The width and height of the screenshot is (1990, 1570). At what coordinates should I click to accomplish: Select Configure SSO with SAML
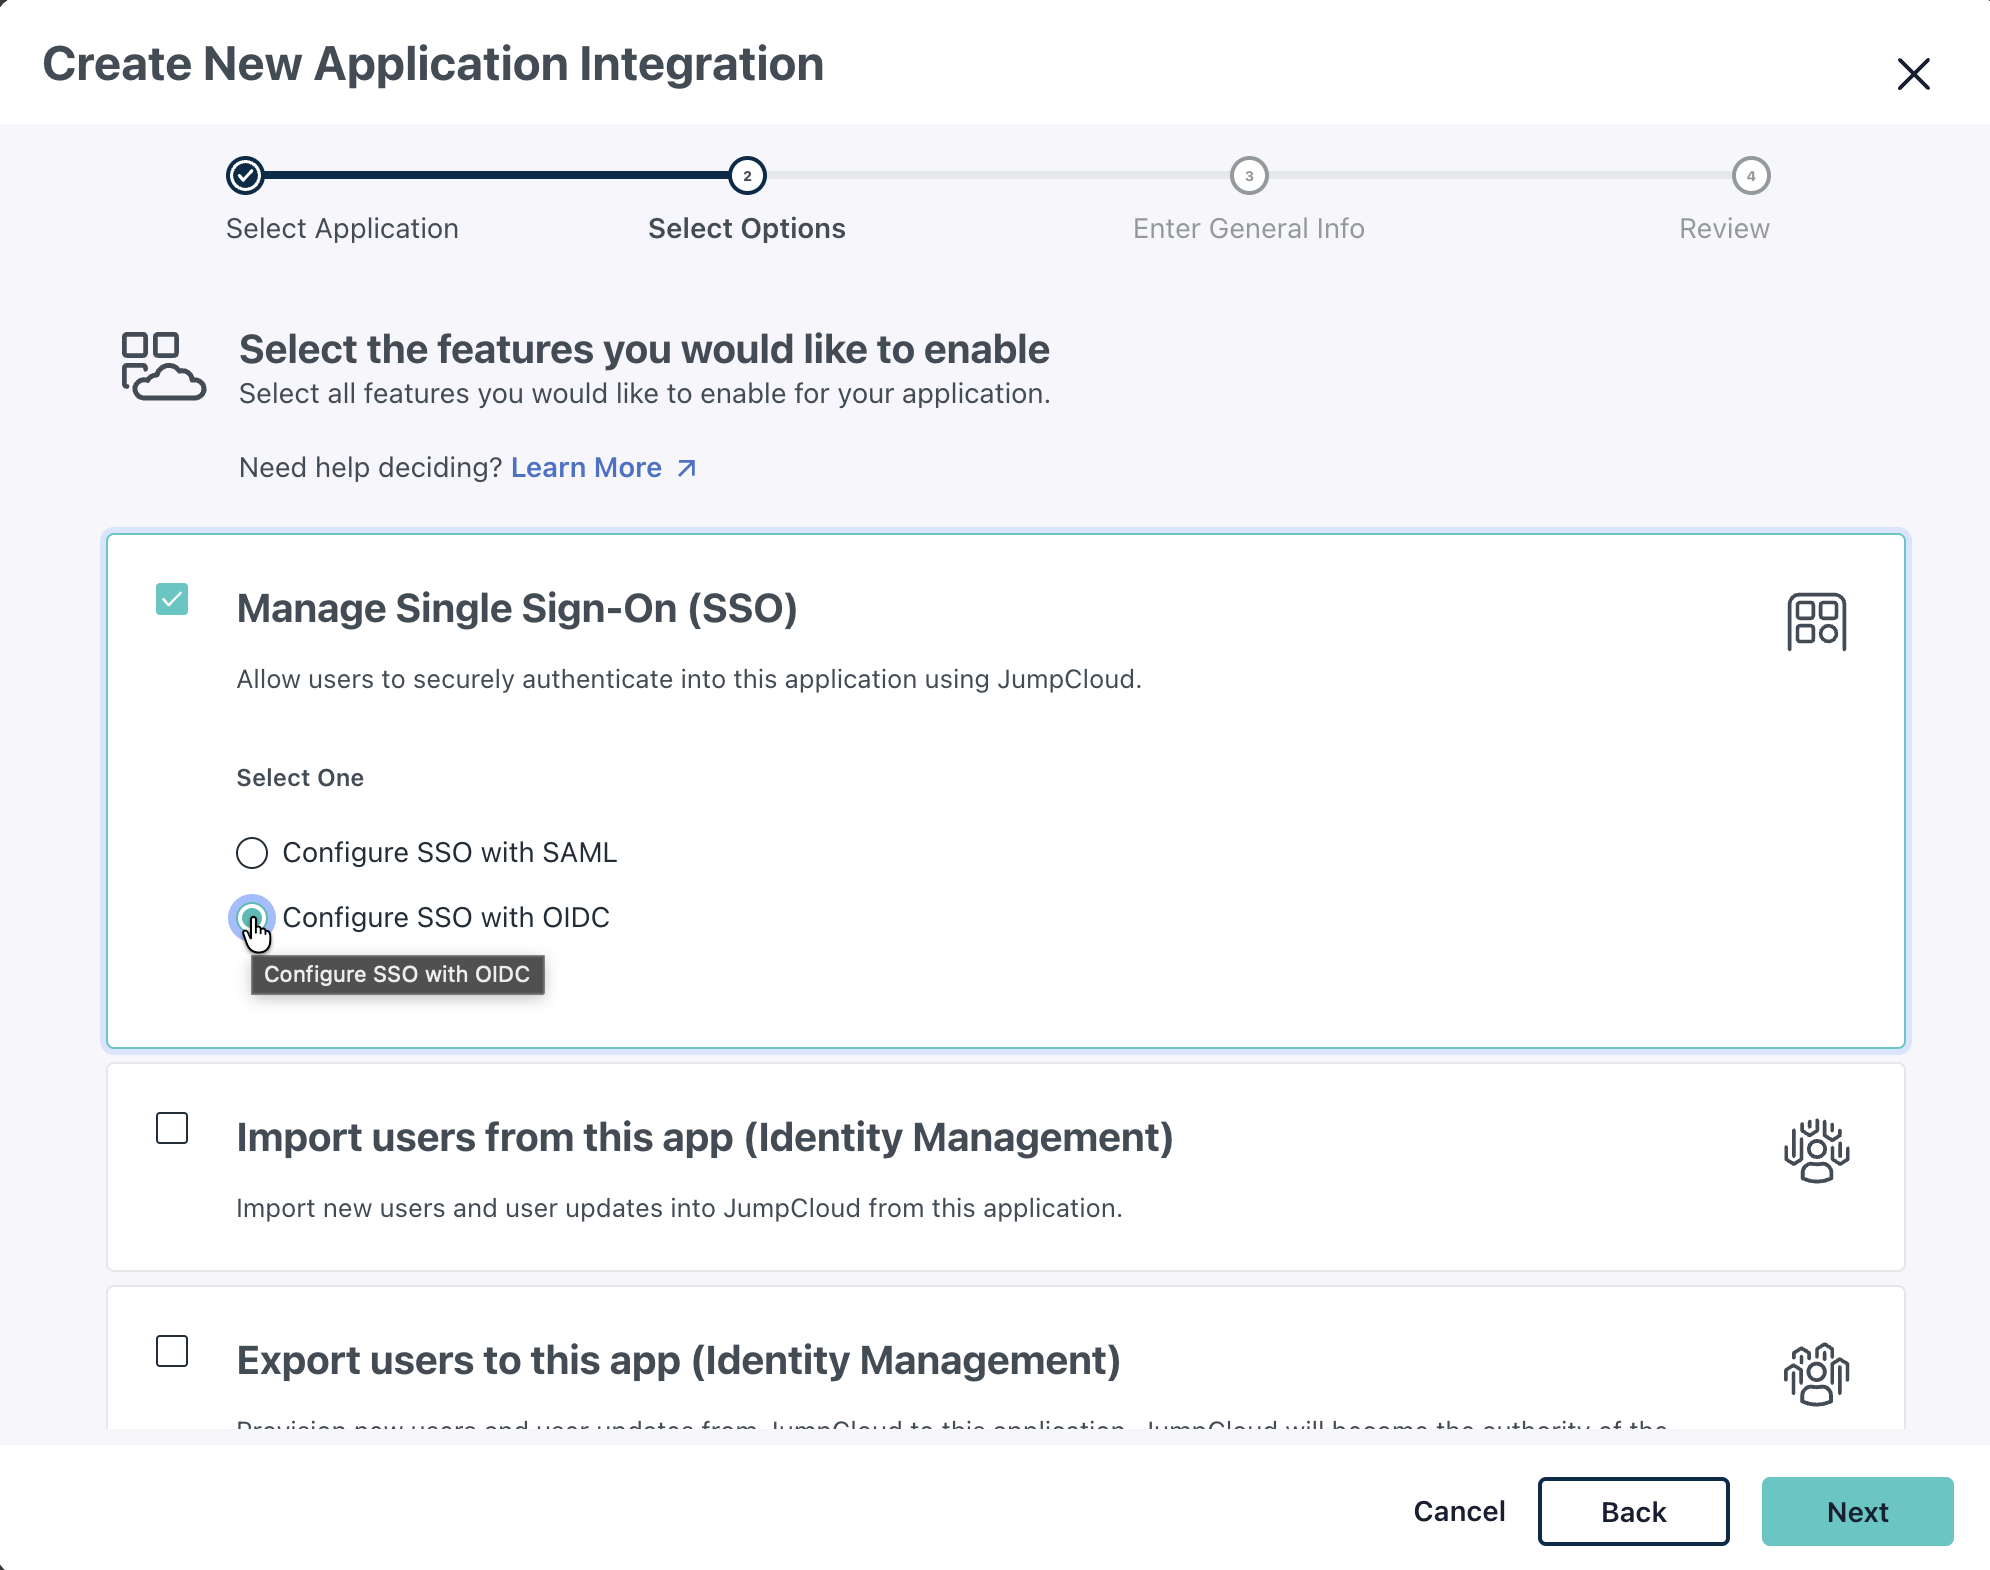(x=252, y=853)
